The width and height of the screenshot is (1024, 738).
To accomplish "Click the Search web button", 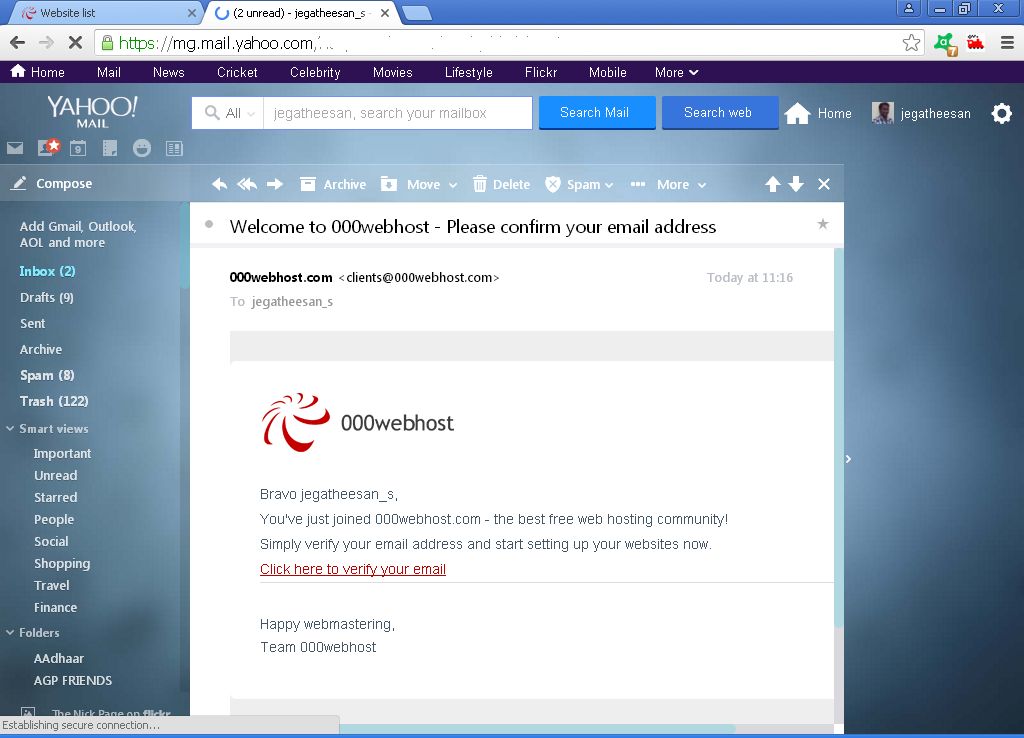I will 720,112.
